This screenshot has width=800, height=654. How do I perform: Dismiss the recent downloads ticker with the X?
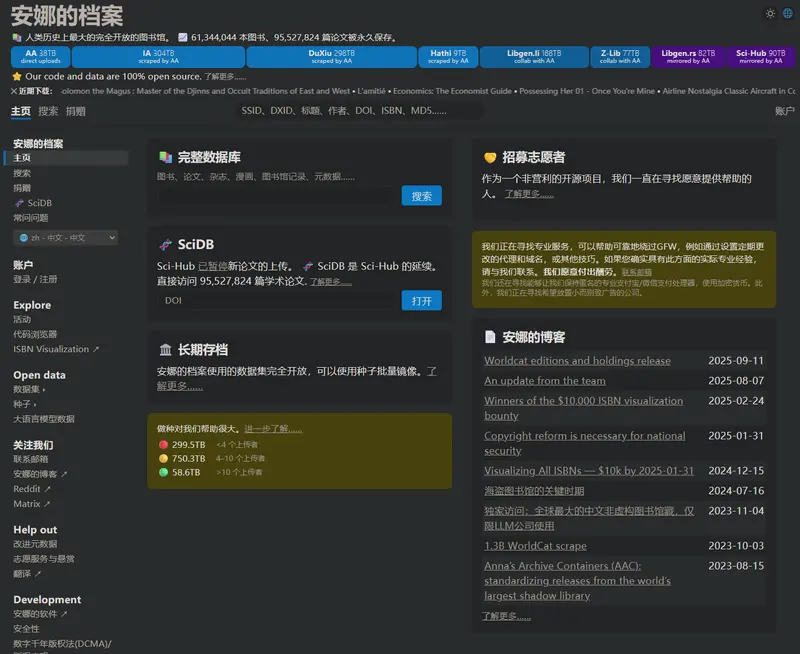(x=14, y=91)
